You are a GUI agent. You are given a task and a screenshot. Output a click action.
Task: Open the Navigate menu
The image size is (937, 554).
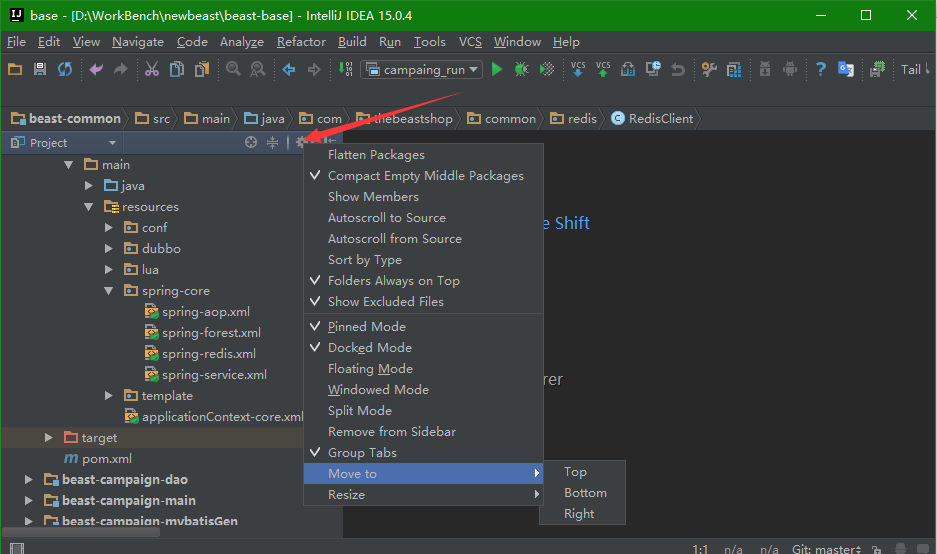(138, 42)
